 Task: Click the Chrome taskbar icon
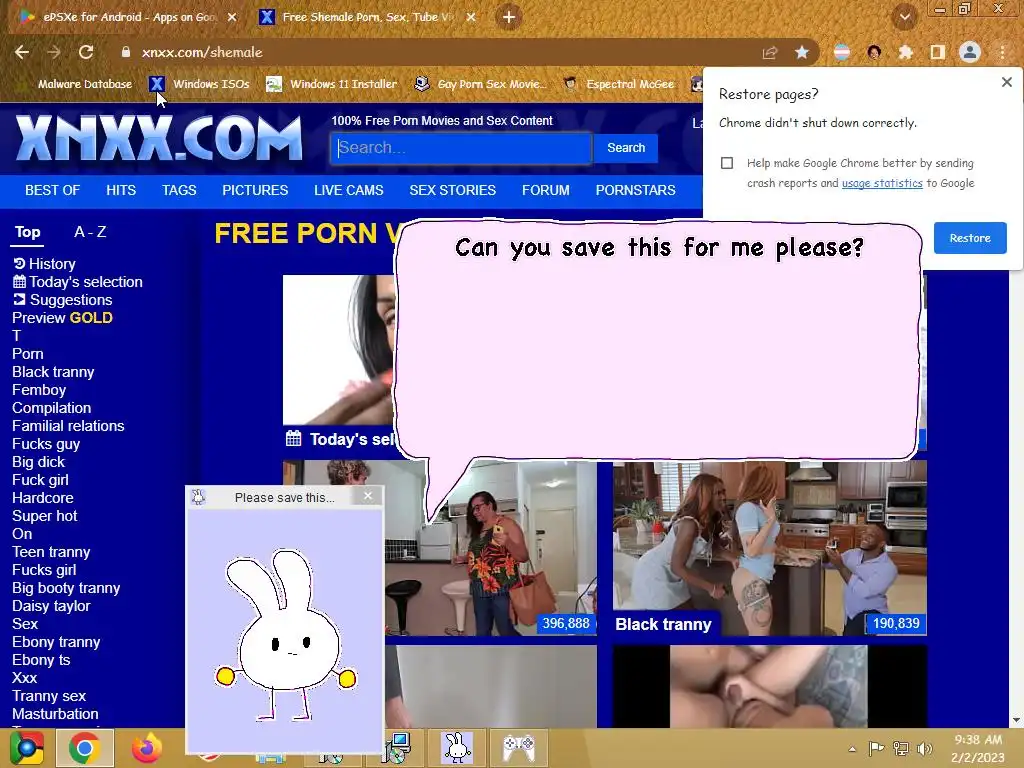(85, 748)
